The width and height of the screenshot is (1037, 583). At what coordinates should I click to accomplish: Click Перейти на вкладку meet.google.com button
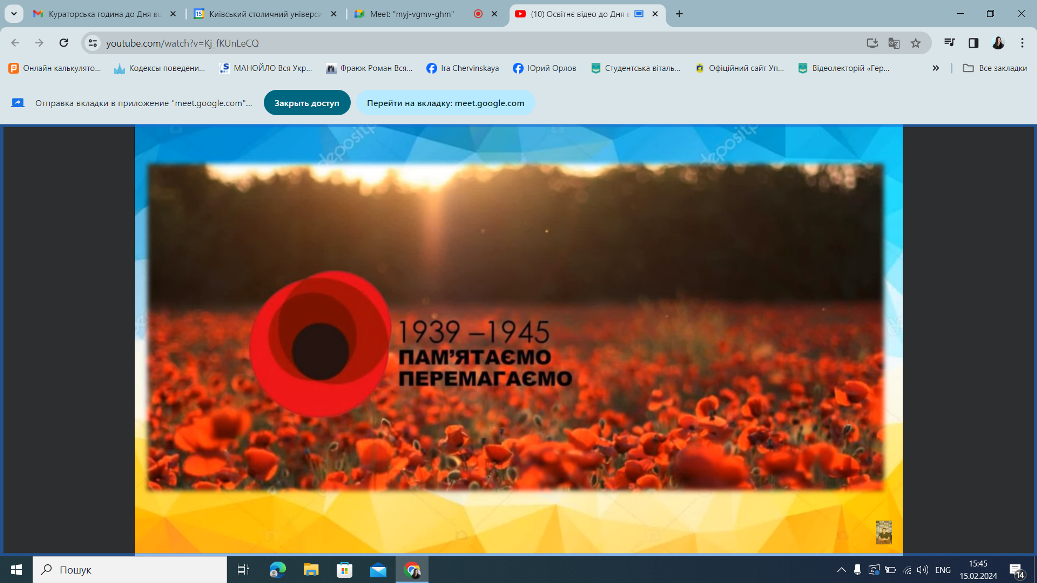point(445,102)
